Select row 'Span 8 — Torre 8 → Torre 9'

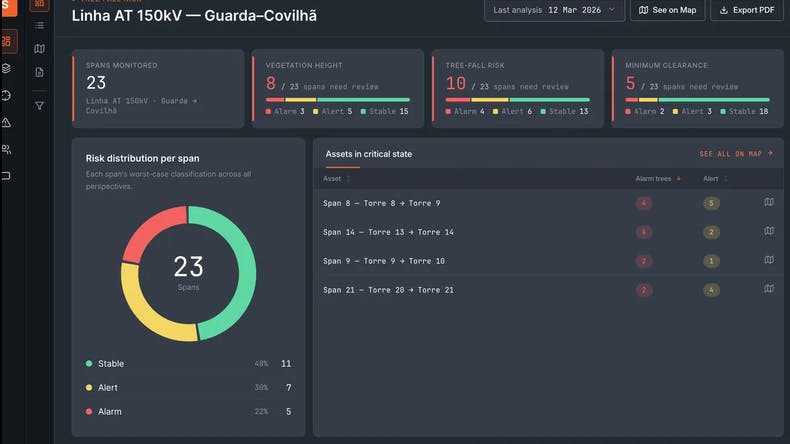(x=548, y=203)
